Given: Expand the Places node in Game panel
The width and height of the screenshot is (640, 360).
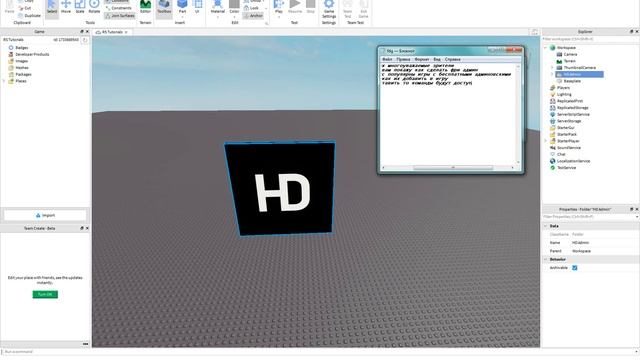Looking at the screenshot, I should pos(4,81).
